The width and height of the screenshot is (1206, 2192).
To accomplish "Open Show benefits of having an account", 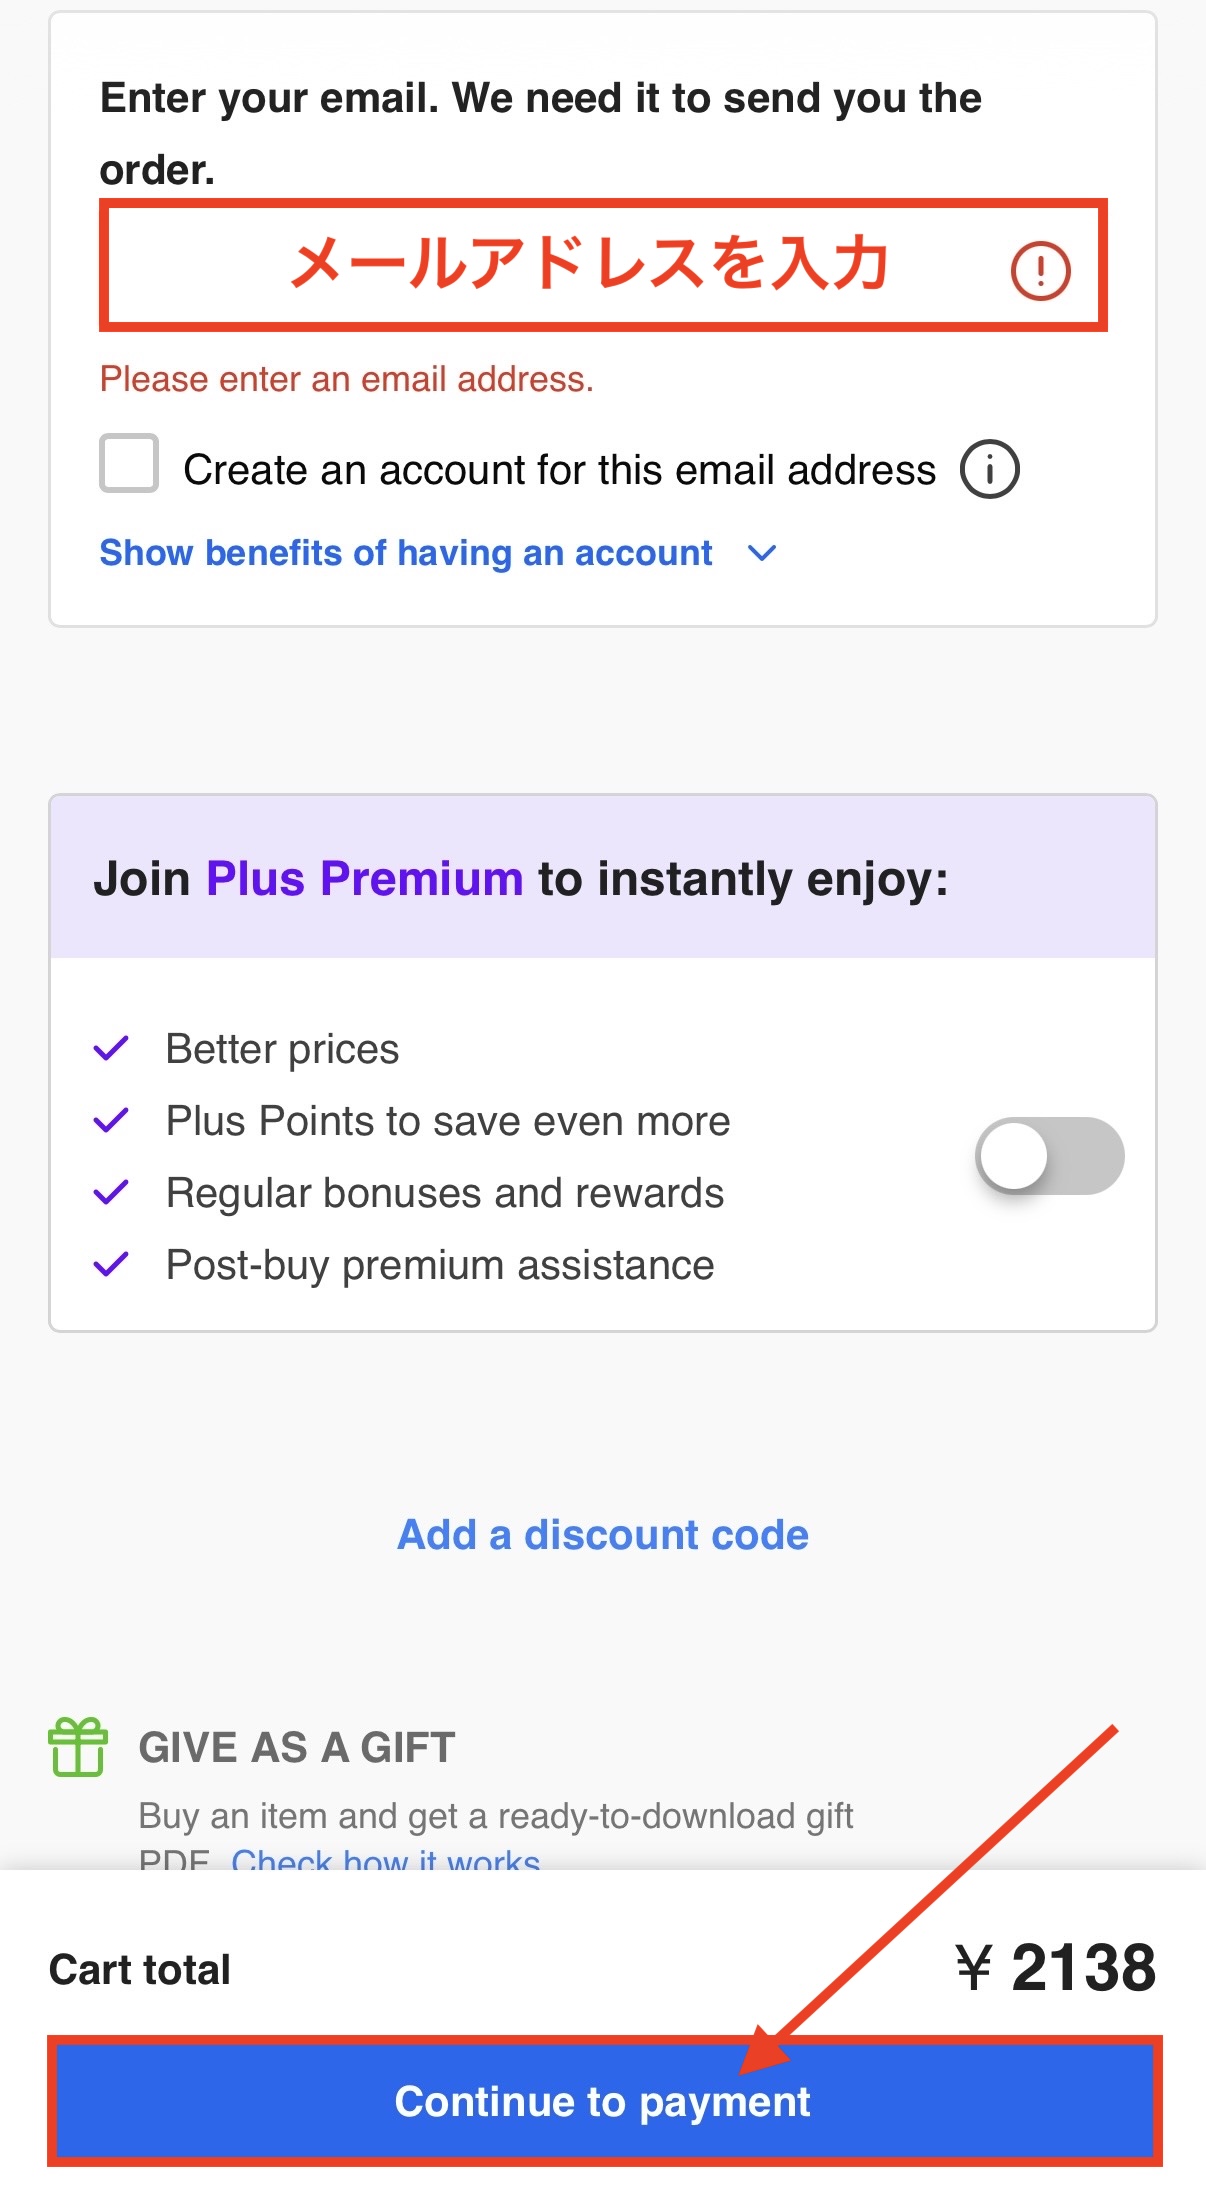I will pos(406,553).
